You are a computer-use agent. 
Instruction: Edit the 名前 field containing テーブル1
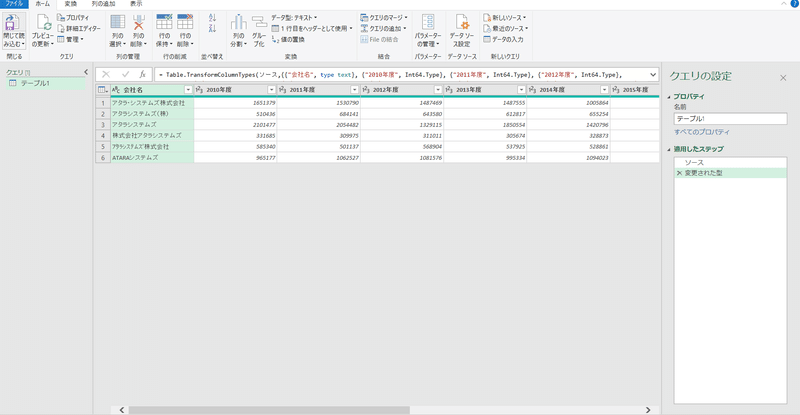coord(730,118)
